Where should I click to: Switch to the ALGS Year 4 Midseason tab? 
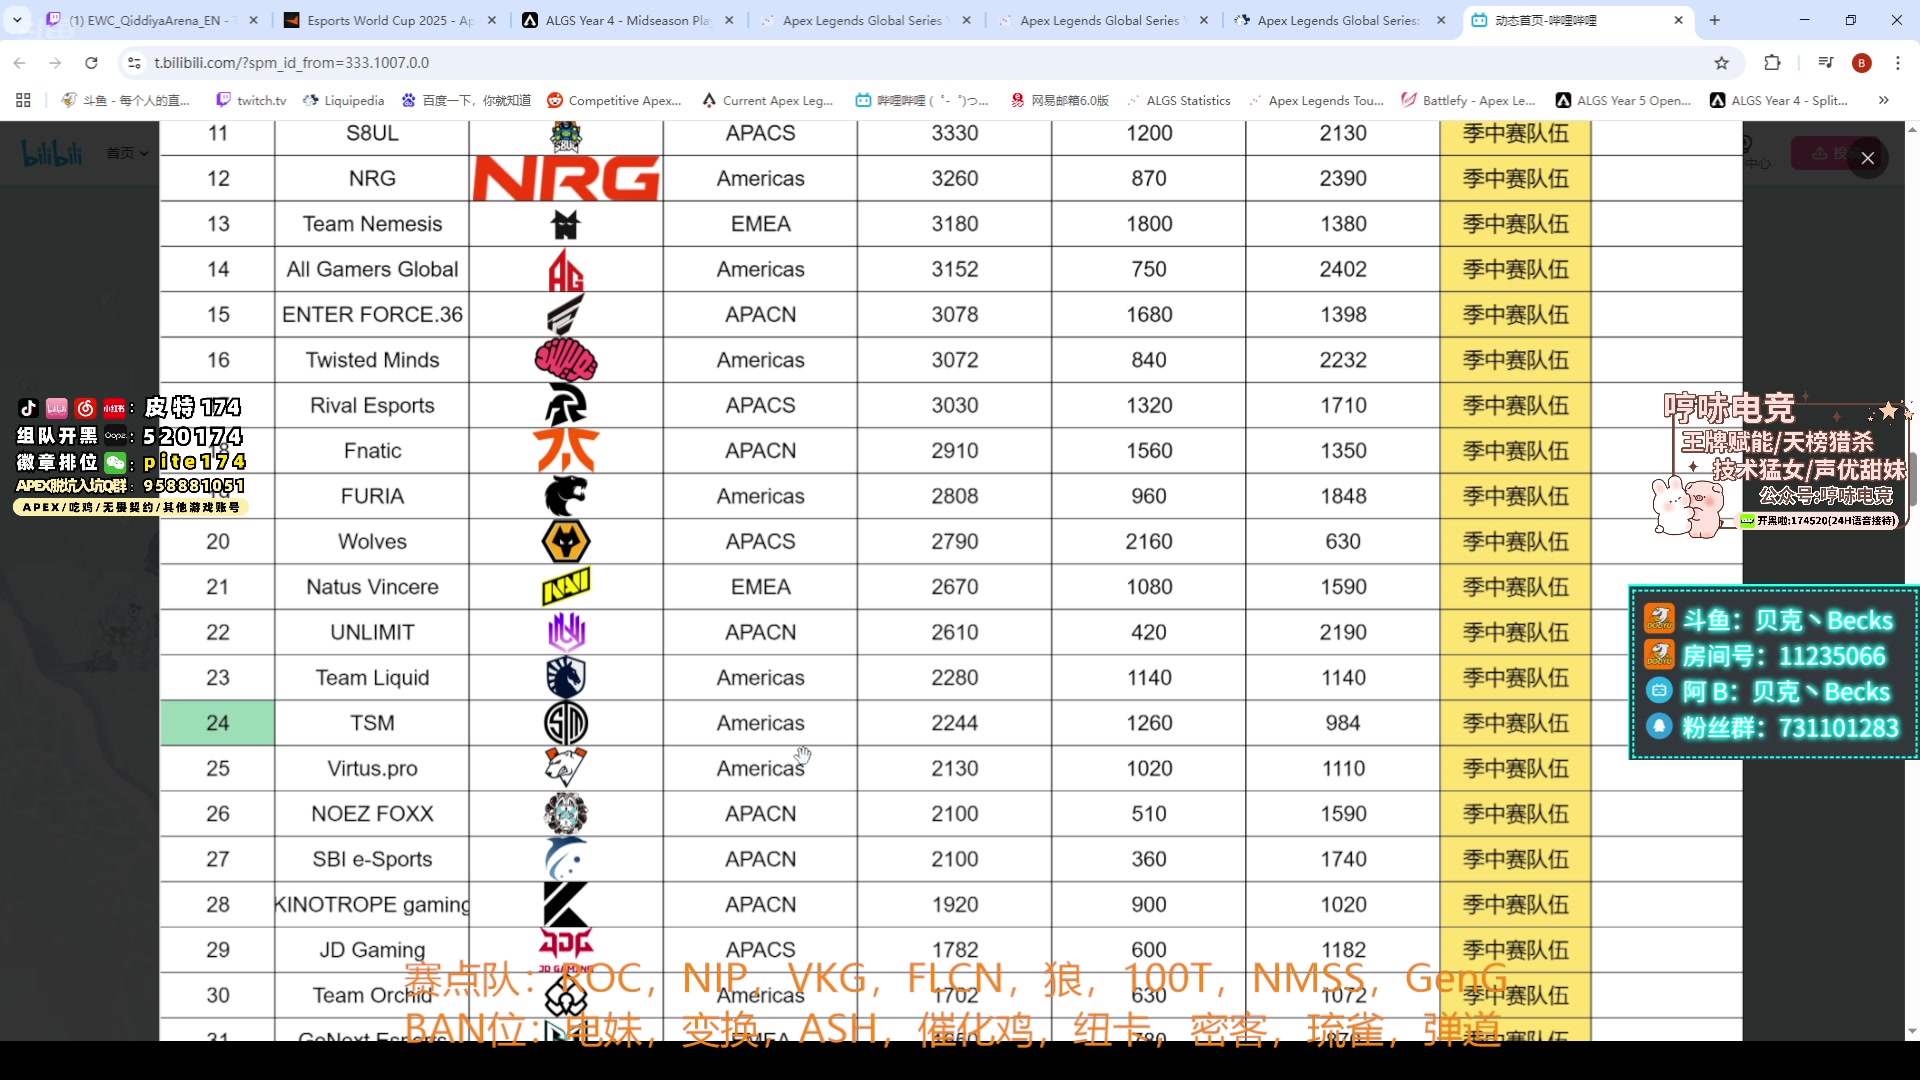628,20
